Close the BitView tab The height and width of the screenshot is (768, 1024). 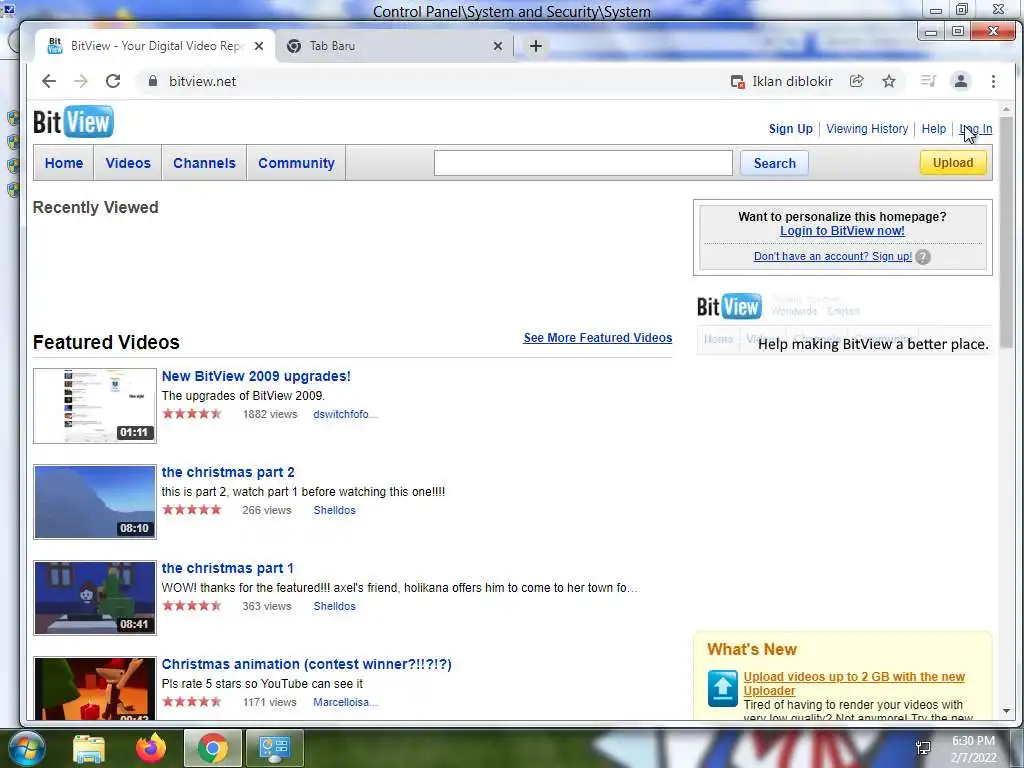click(259, 46)
